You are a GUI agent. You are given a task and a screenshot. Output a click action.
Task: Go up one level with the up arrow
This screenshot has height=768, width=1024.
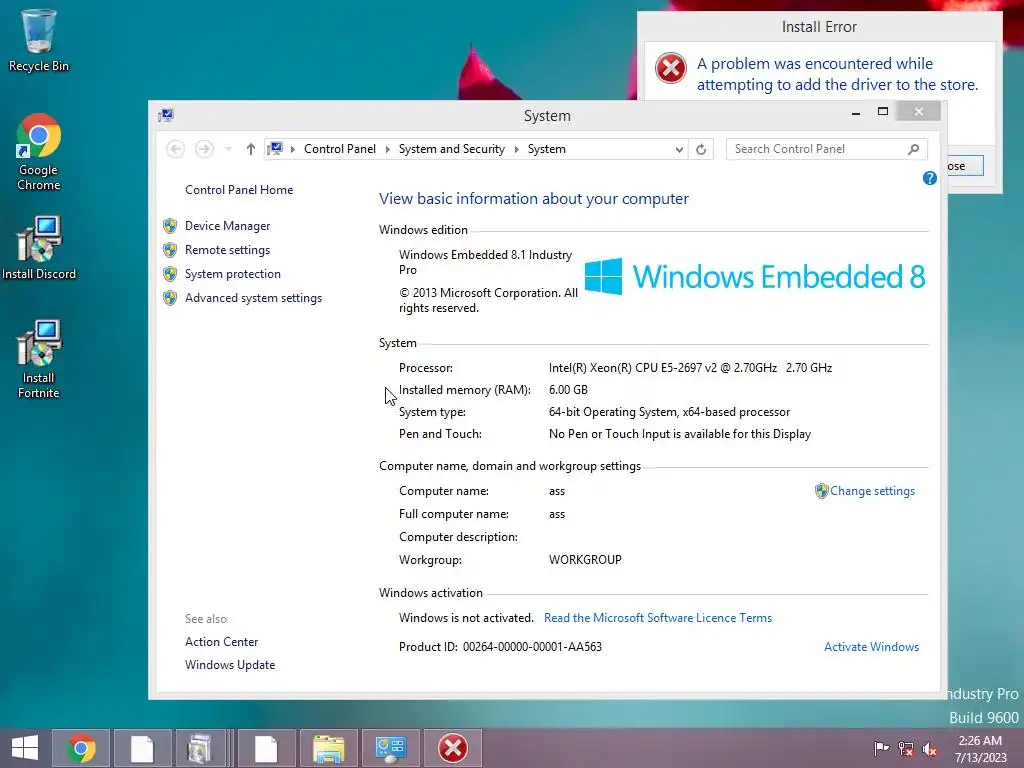point(250,149)
